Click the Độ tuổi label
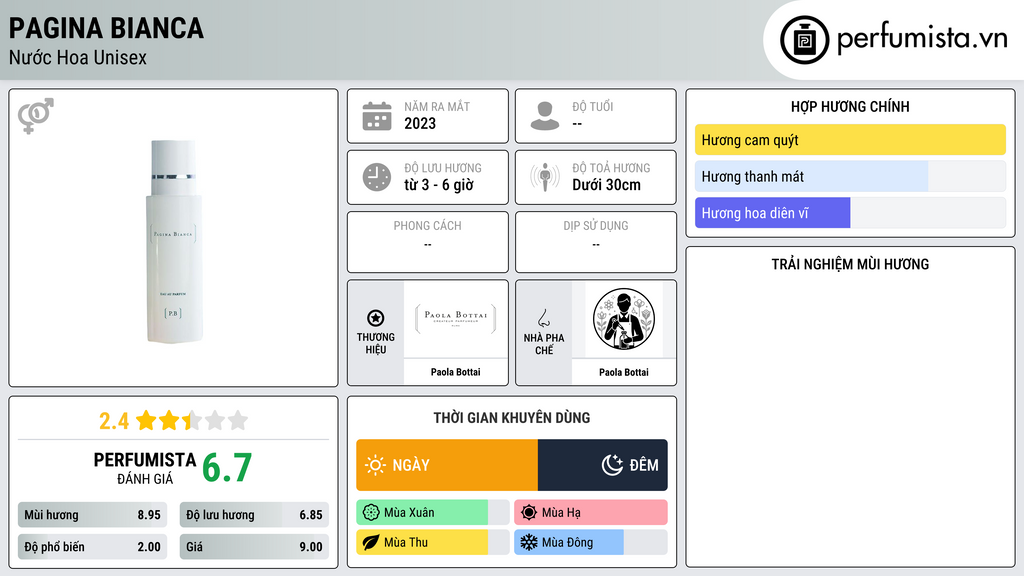 pos(593,106)
